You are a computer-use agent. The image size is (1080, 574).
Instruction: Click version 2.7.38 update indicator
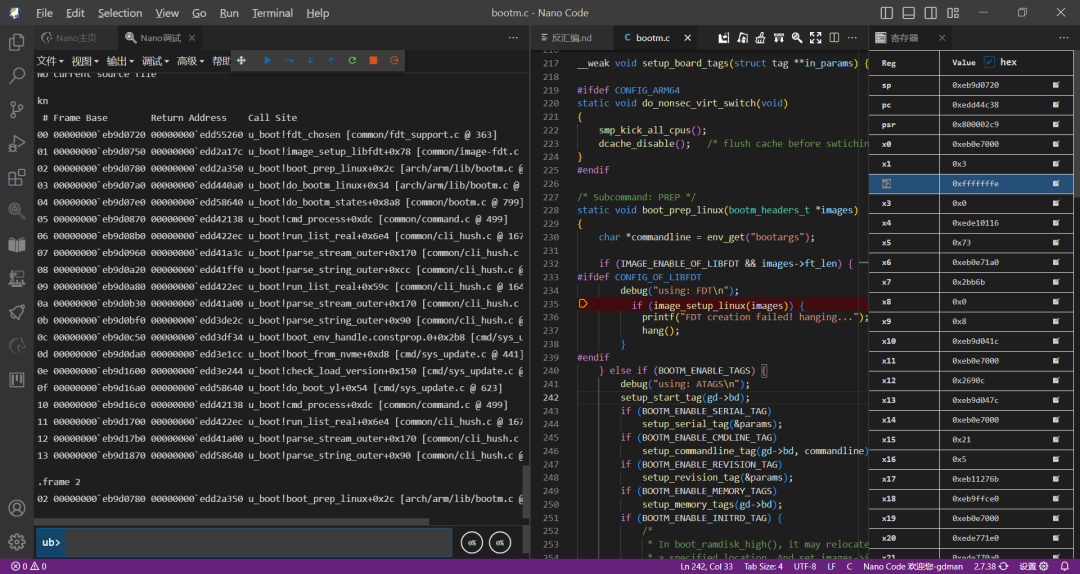click(990, 566)
